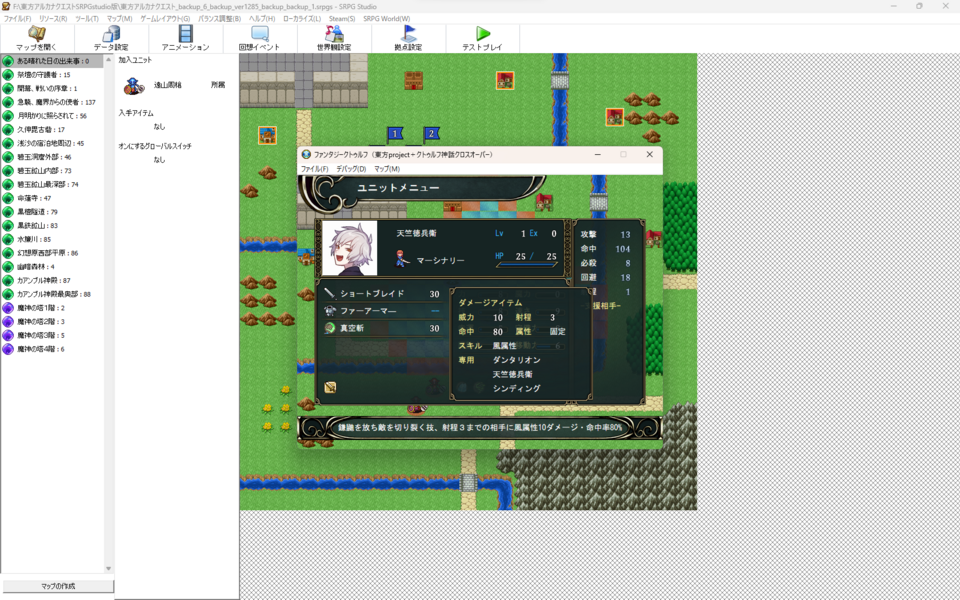Screen dimensions: 960x600
Task: Select the map 月明かりに照らされて : 56
Action: click(53, 116)
